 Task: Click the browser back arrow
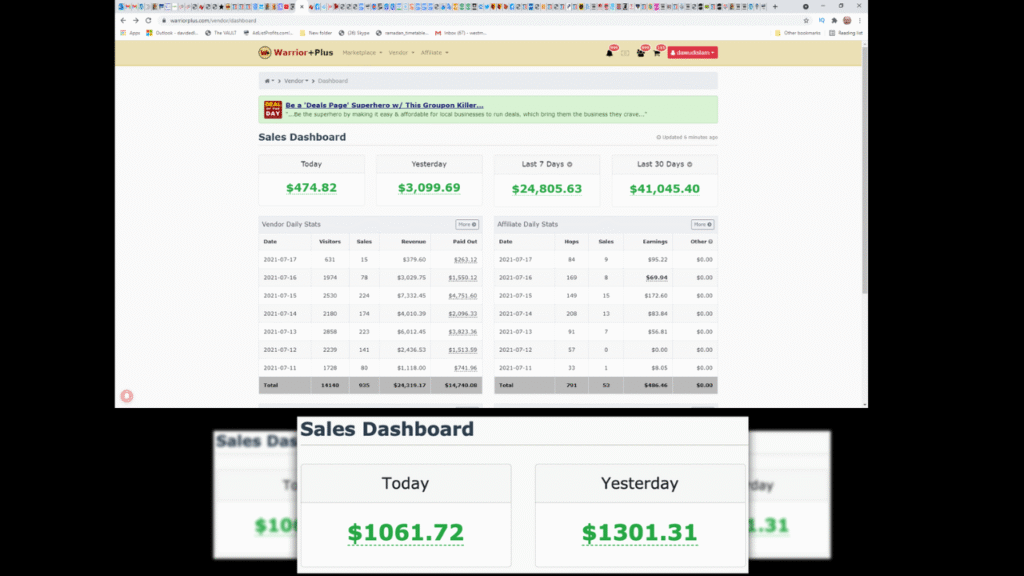coord(123,20)
